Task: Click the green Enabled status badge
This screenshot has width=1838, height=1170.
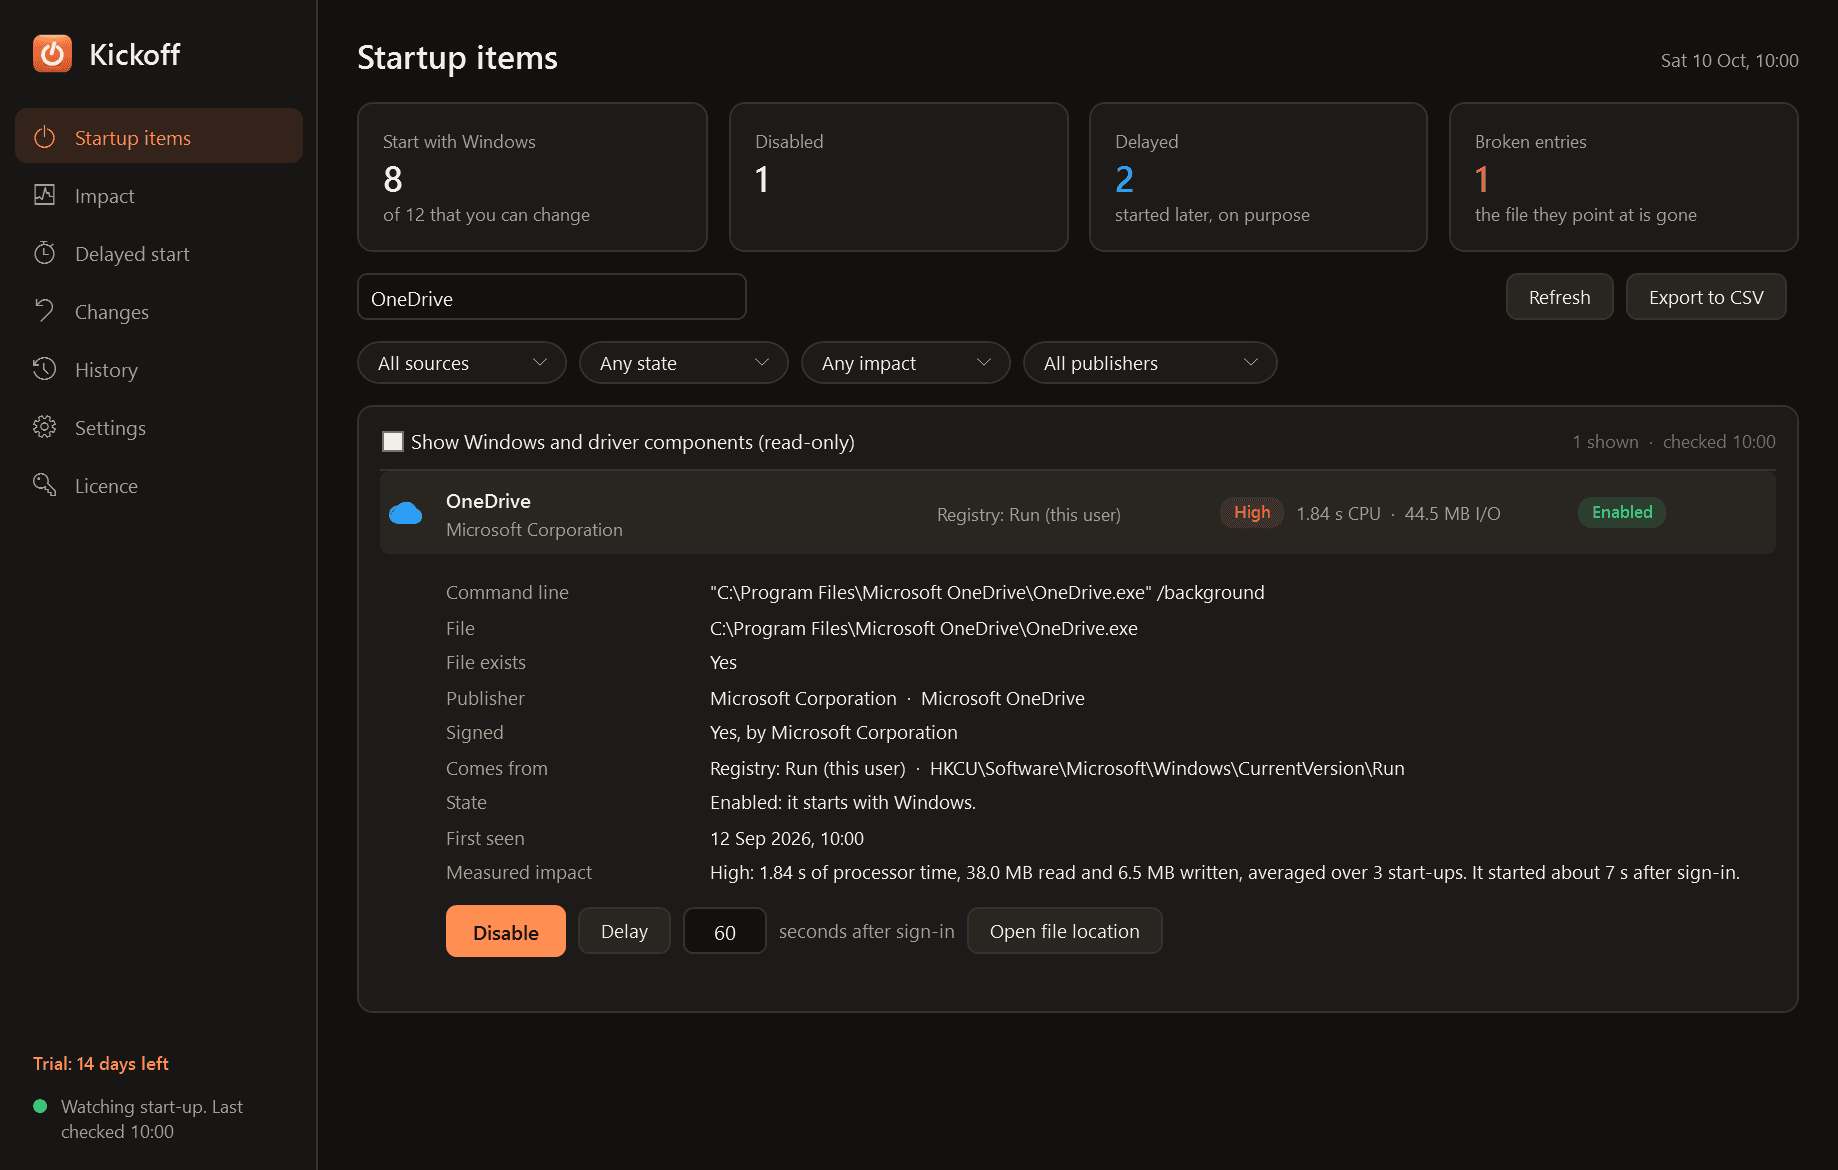Action: [x=1621, y=512]
